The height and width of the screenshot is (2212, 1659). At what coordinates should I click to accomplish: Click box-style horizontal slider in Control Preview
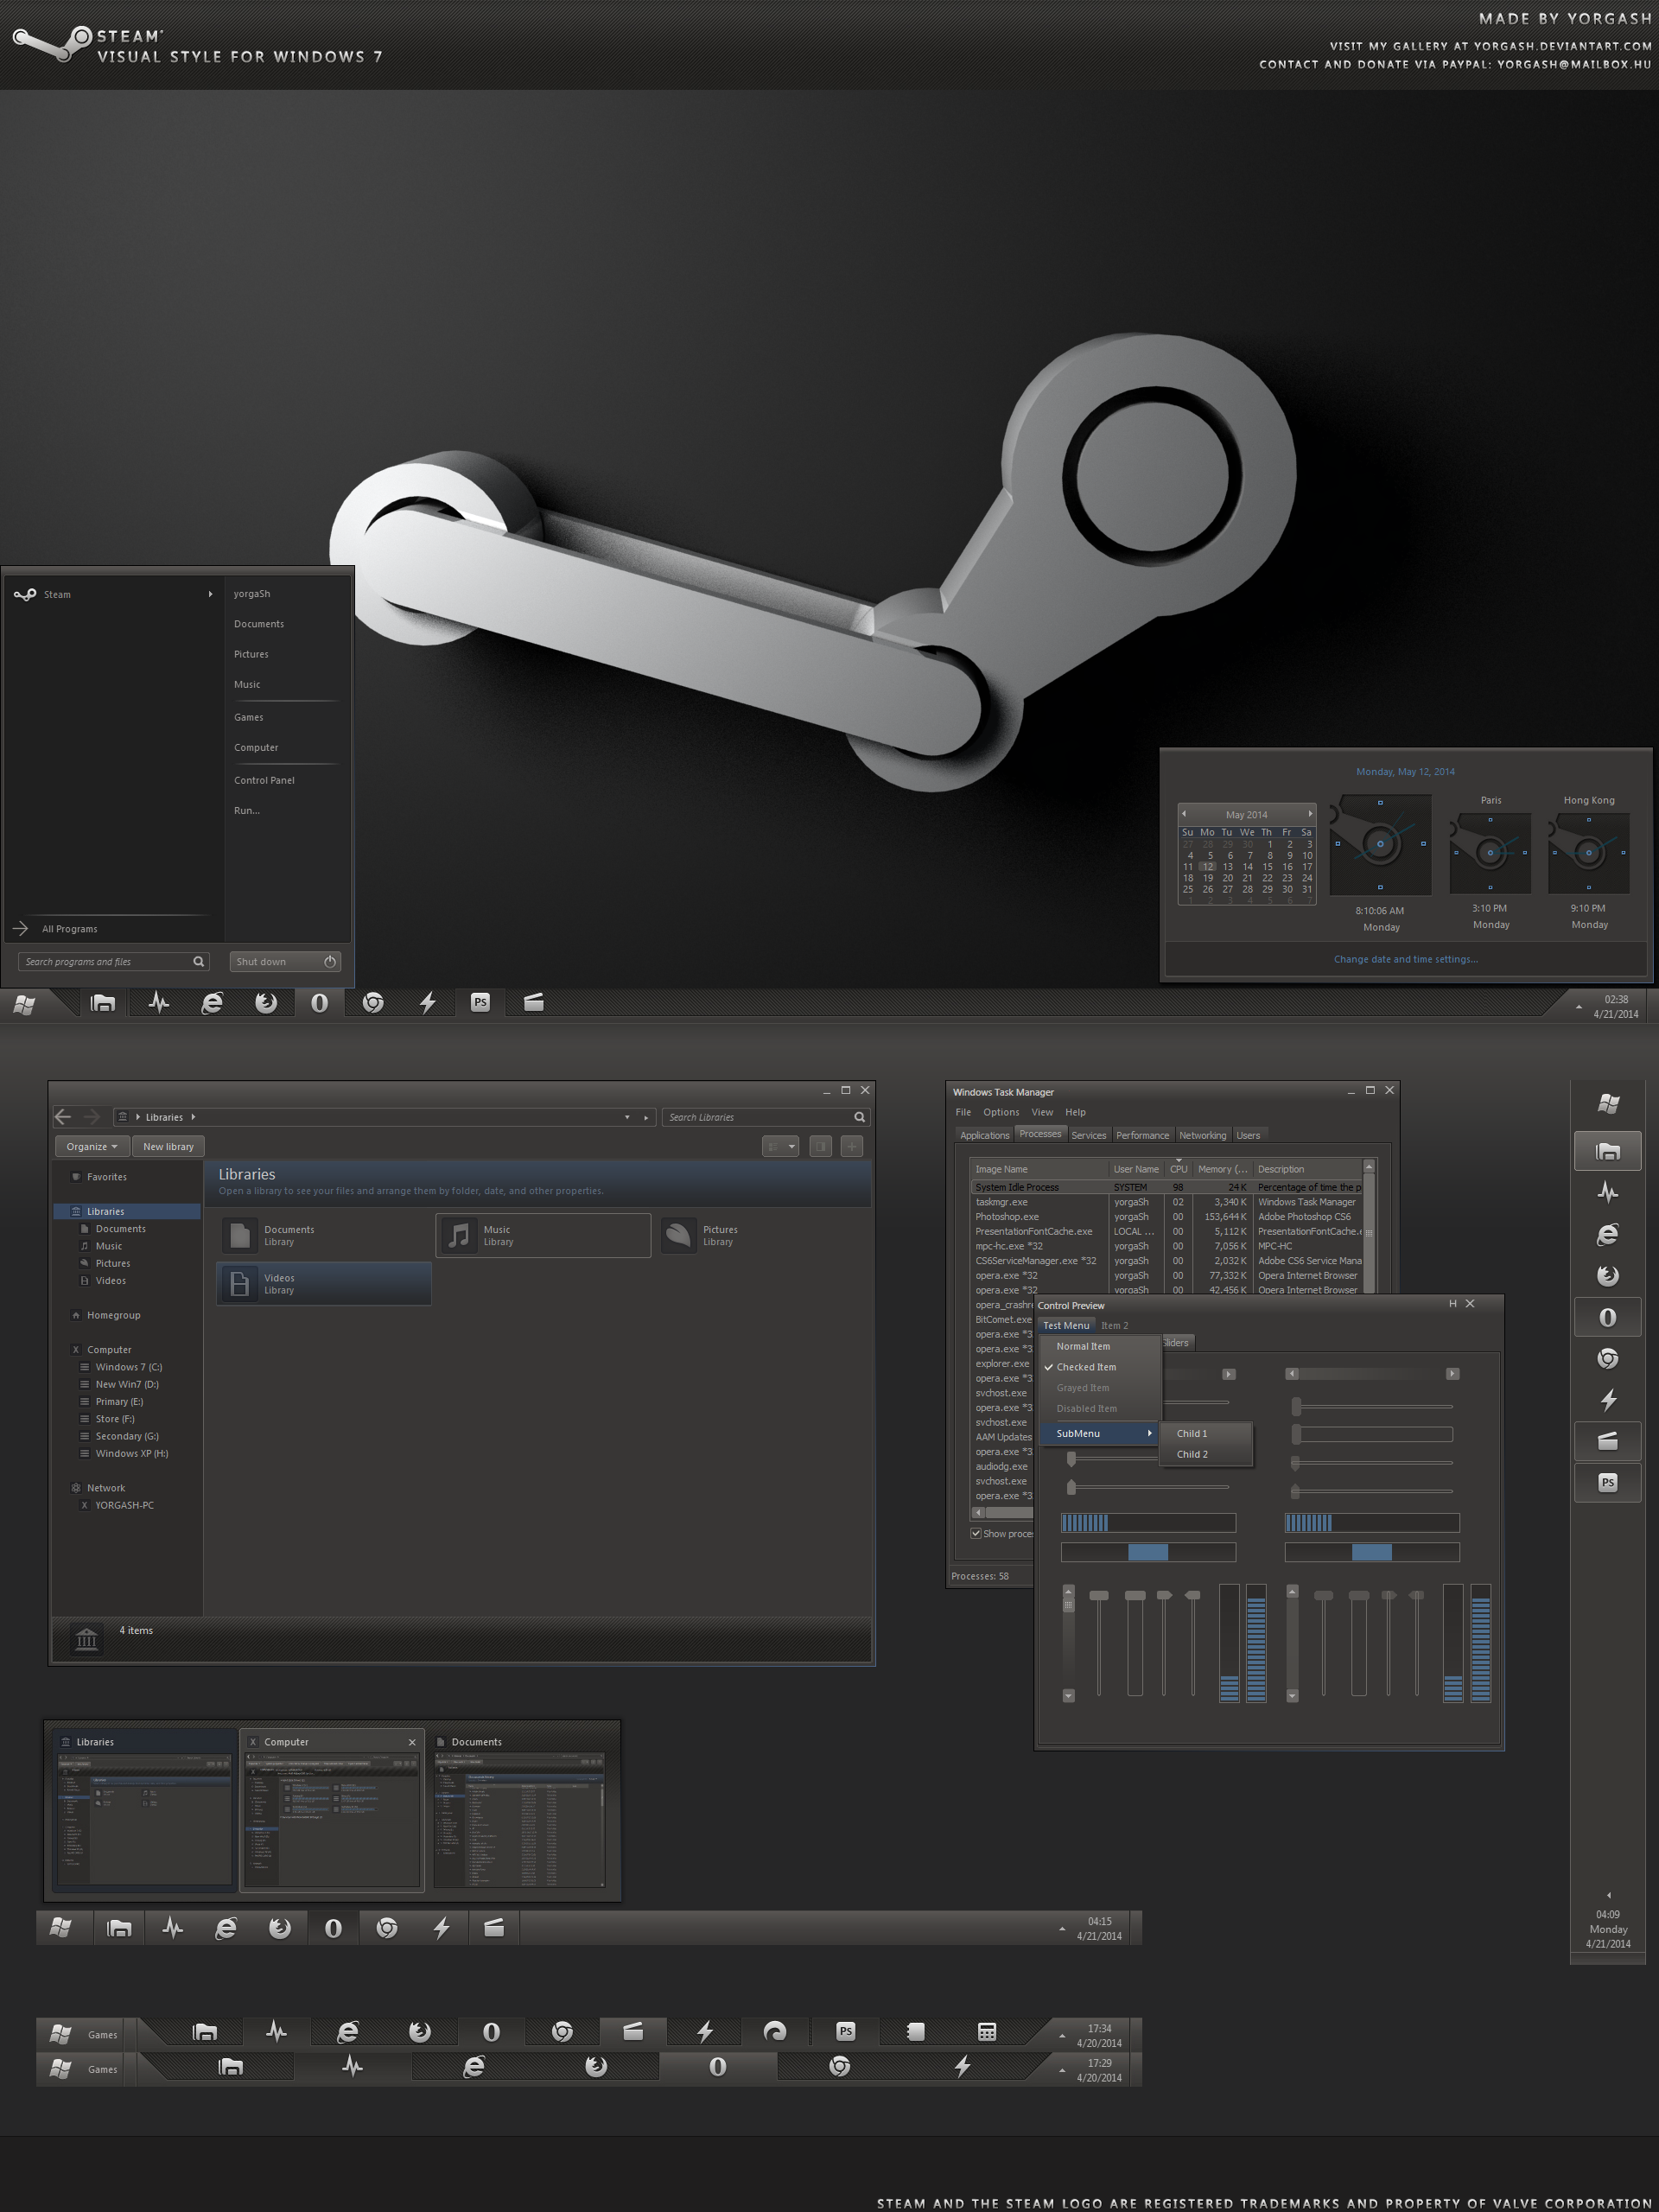tap(1372, 1434)
